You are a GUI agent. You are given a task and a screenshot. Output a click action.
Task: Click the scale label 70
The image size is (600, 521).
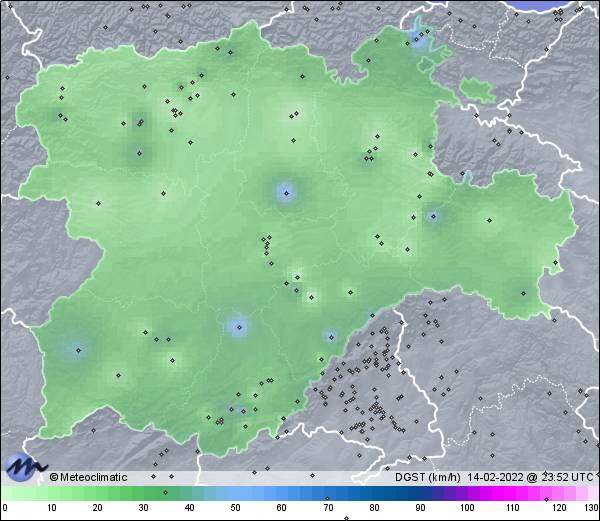pyautogui.click(x=328, y=508)
